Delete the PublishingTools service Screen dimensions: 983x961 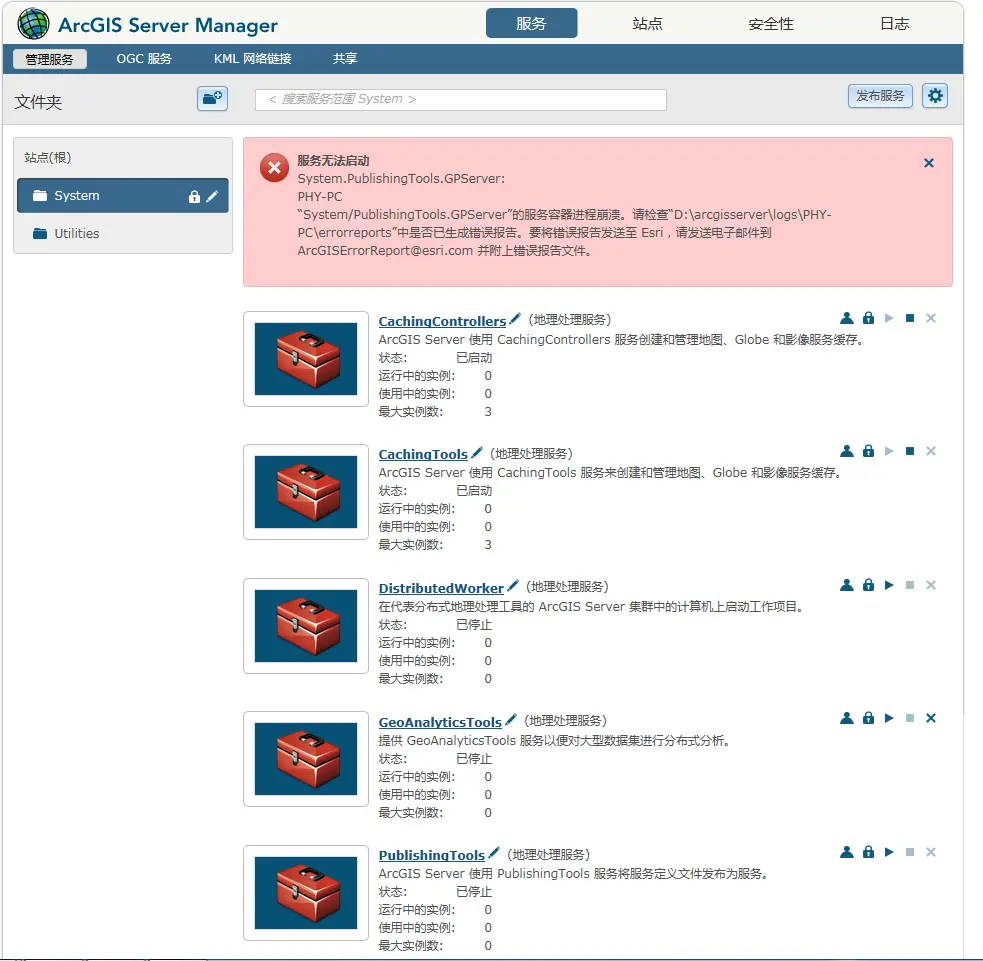[x=931, y=852]
